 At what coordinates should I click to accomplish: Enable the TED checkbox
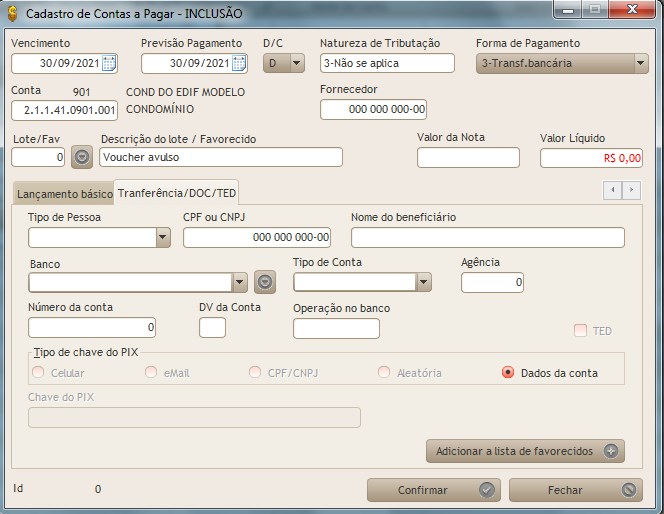(x=580, y=331)
